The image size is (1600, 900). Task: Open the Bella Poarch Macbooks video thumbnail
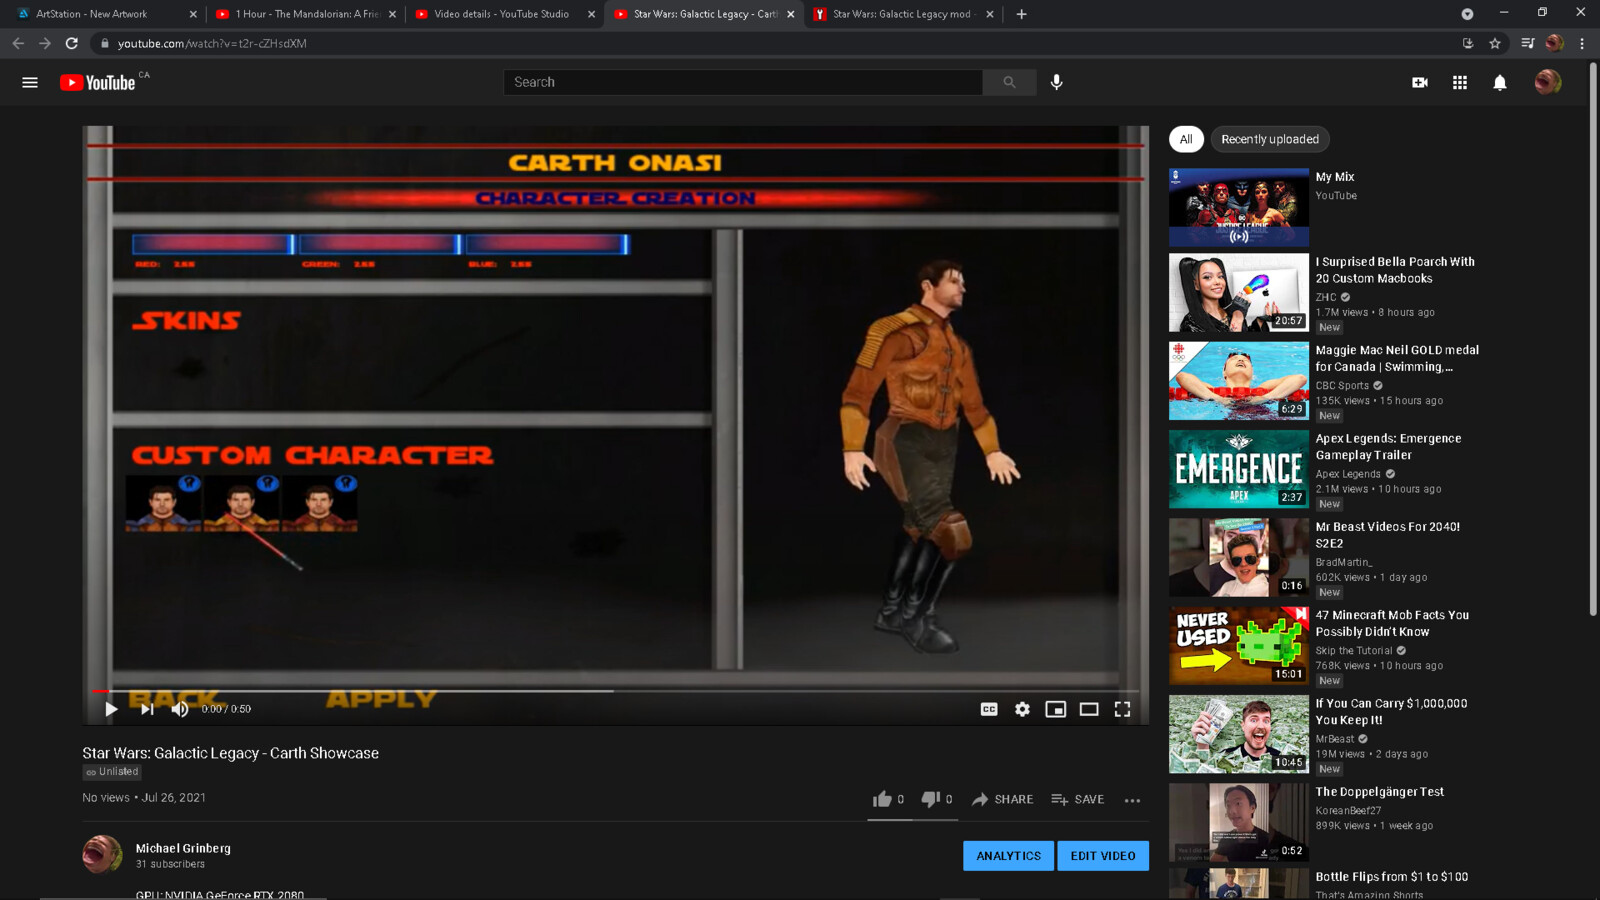1238,292
